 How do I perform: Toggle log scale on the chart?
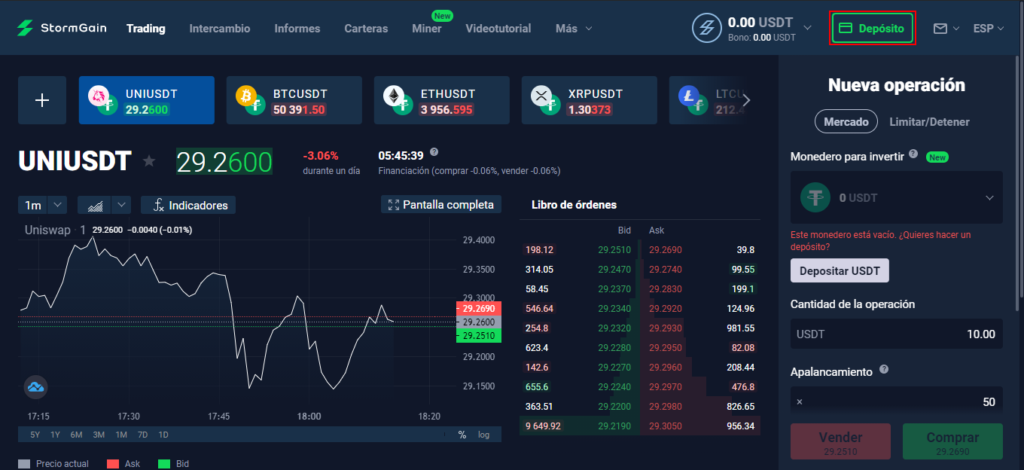pyautogui.click(x=483, y=435)
